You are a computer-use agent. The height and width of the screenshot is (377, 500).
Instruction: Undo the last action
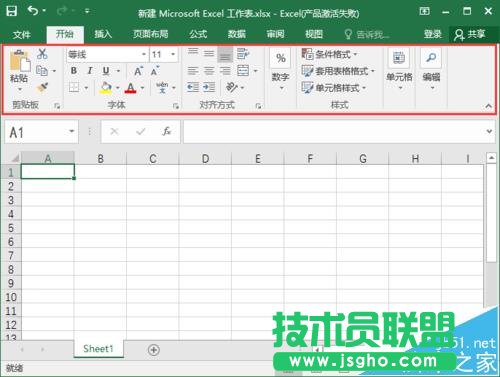click(33, 11)
